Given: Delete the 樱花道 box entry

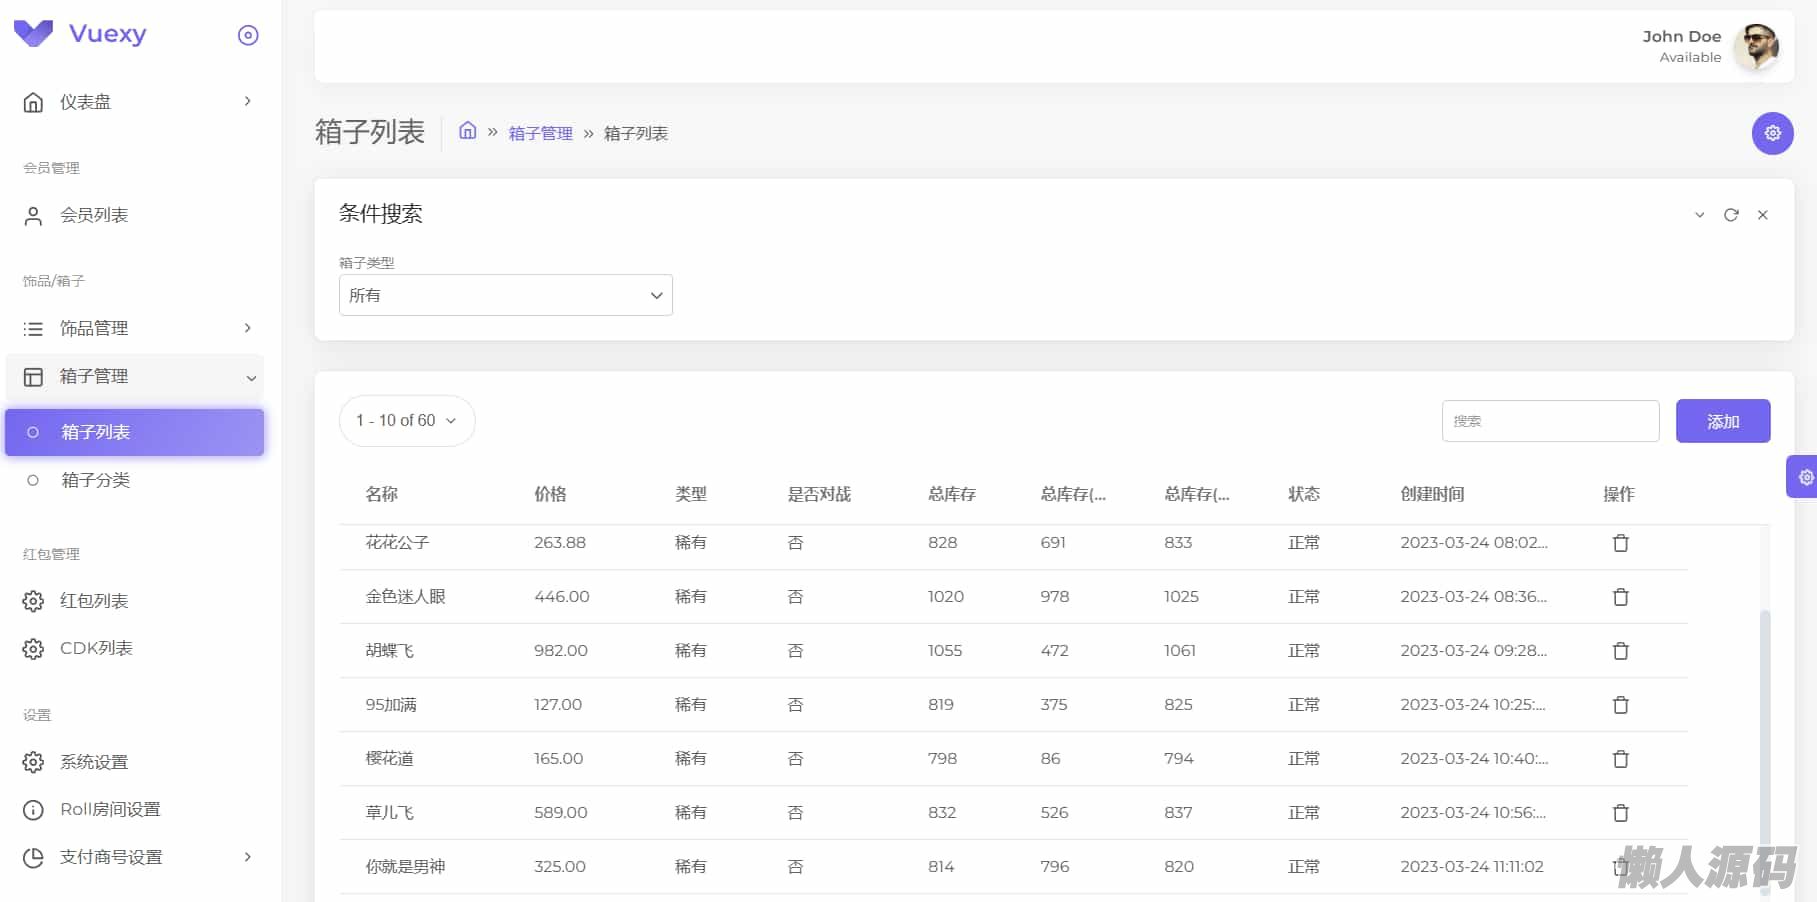Looking at the screenshot, I should click(1620, 759).
